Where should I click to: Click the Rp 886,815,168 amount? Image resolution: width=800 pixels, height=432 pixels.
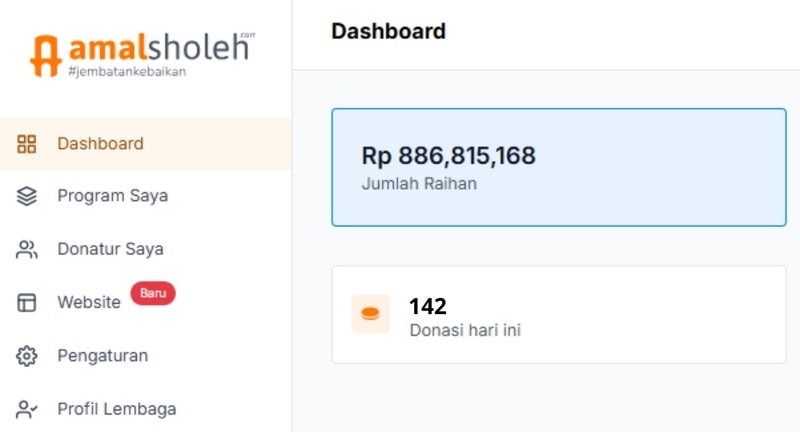(x=448, y=156)
